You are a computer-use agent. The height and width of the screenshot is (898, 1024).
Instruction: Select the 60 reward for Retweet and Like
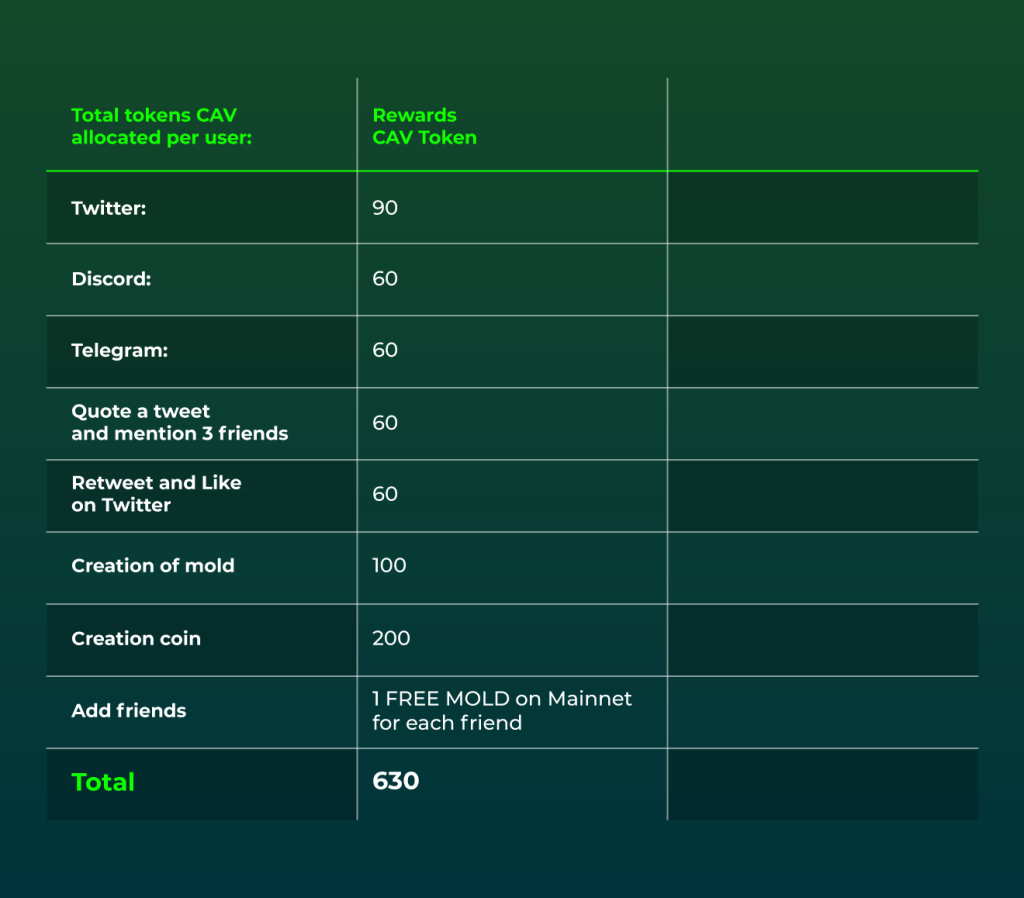385,494
